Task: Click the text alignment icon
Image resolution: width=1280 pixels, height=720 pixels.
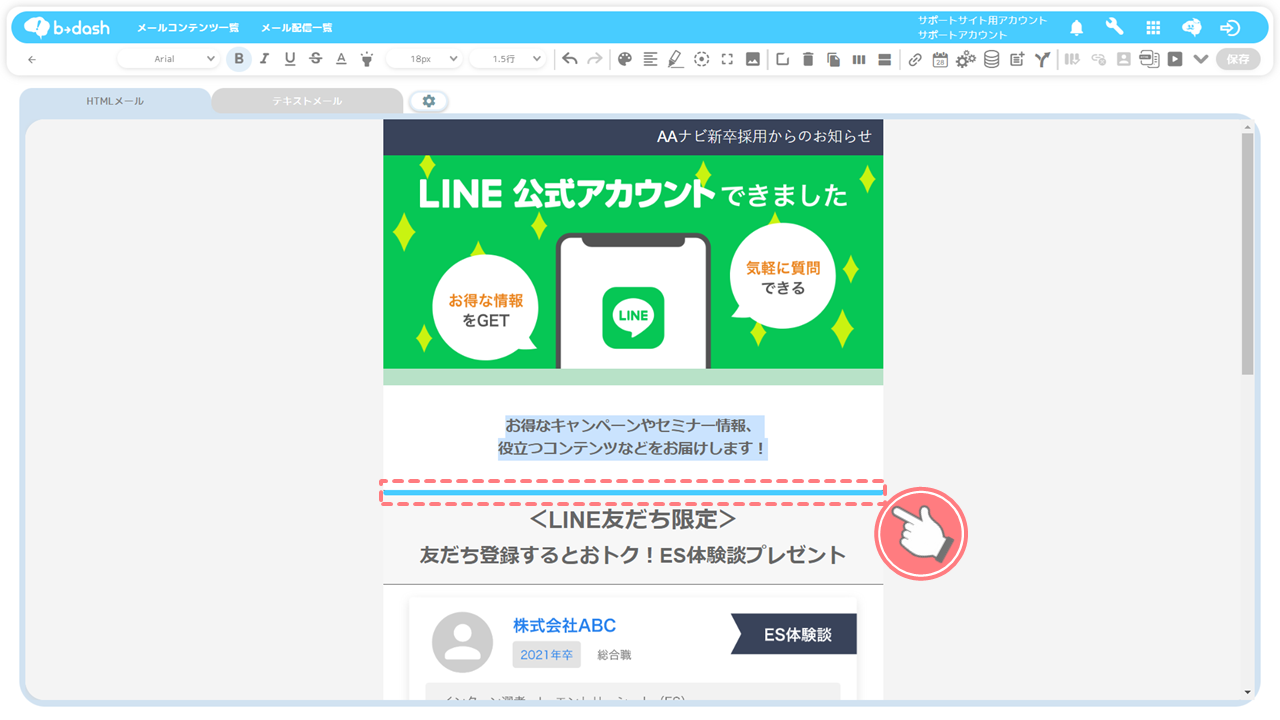Action: pos(650,59)
